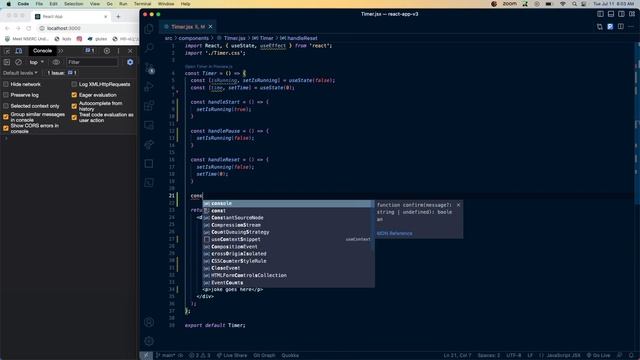This screenshot has width=640, height=360.
Task: Click the console Filter input field
Action: [x=92, y=62]
